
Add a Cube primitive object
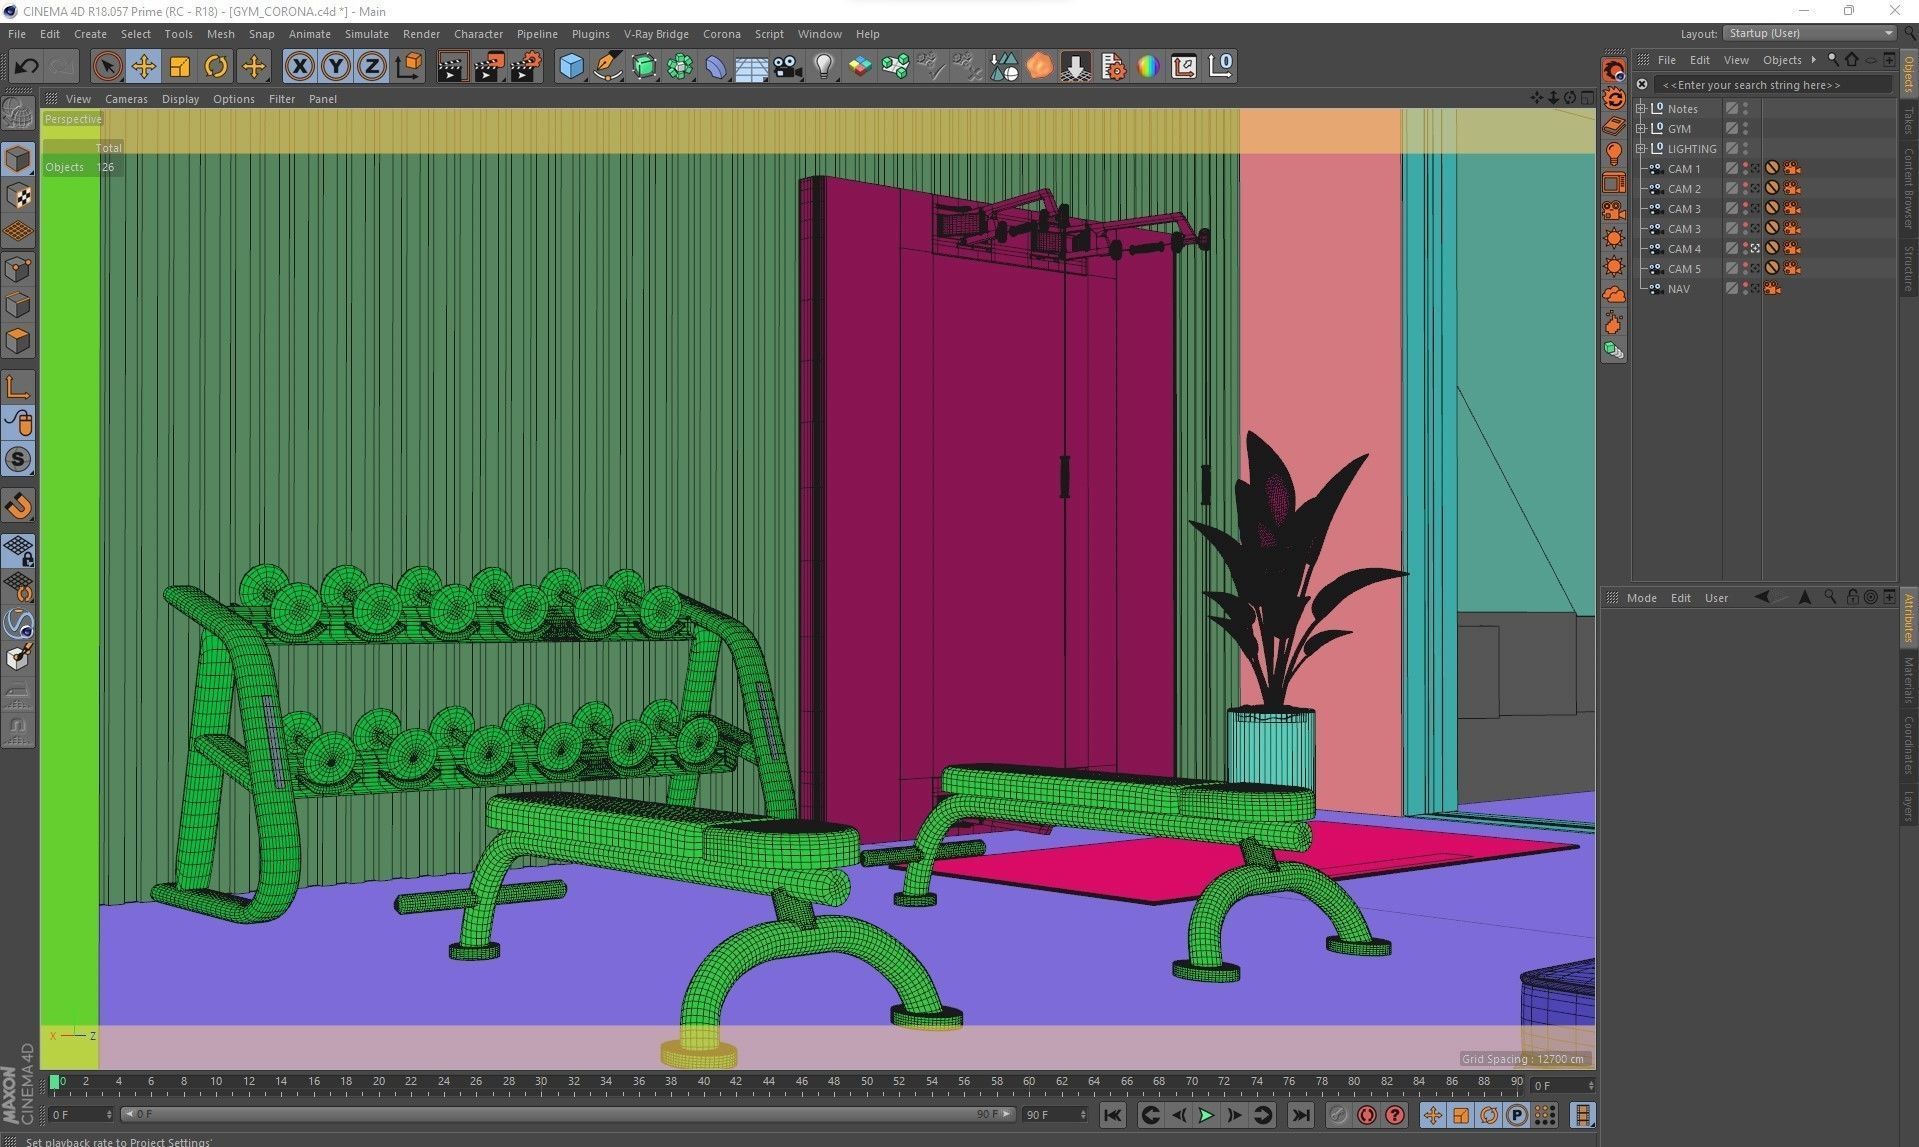point(571,67)
